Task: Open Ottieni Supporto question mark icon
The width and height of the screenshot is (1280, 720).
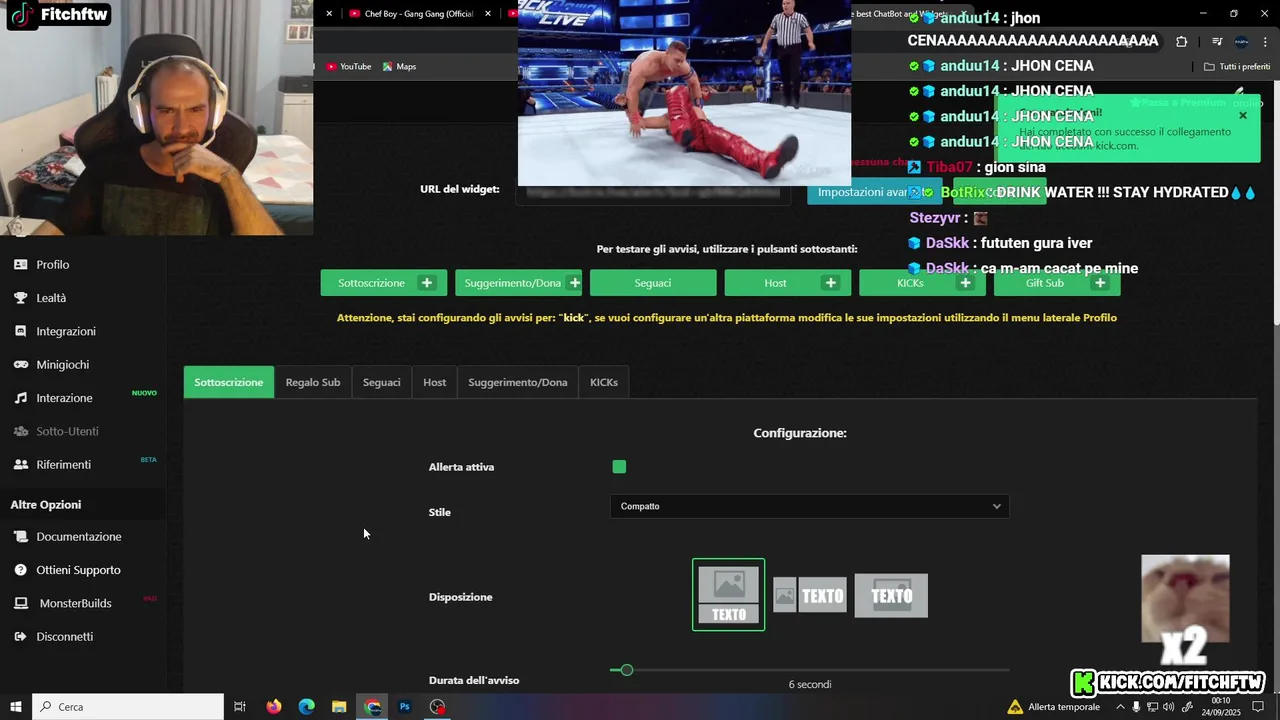Action: [x=20, y=570]
